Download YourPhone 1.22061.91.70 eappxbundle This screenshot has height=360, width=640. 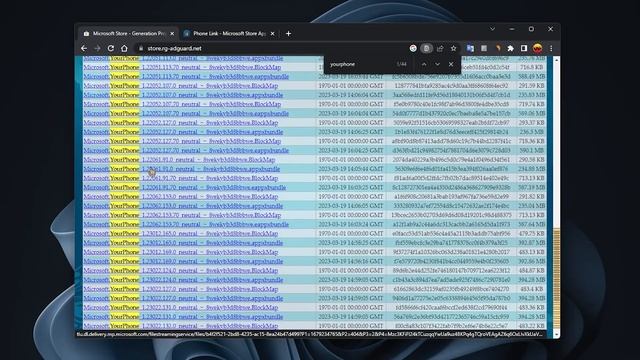[x=184, y=187]
